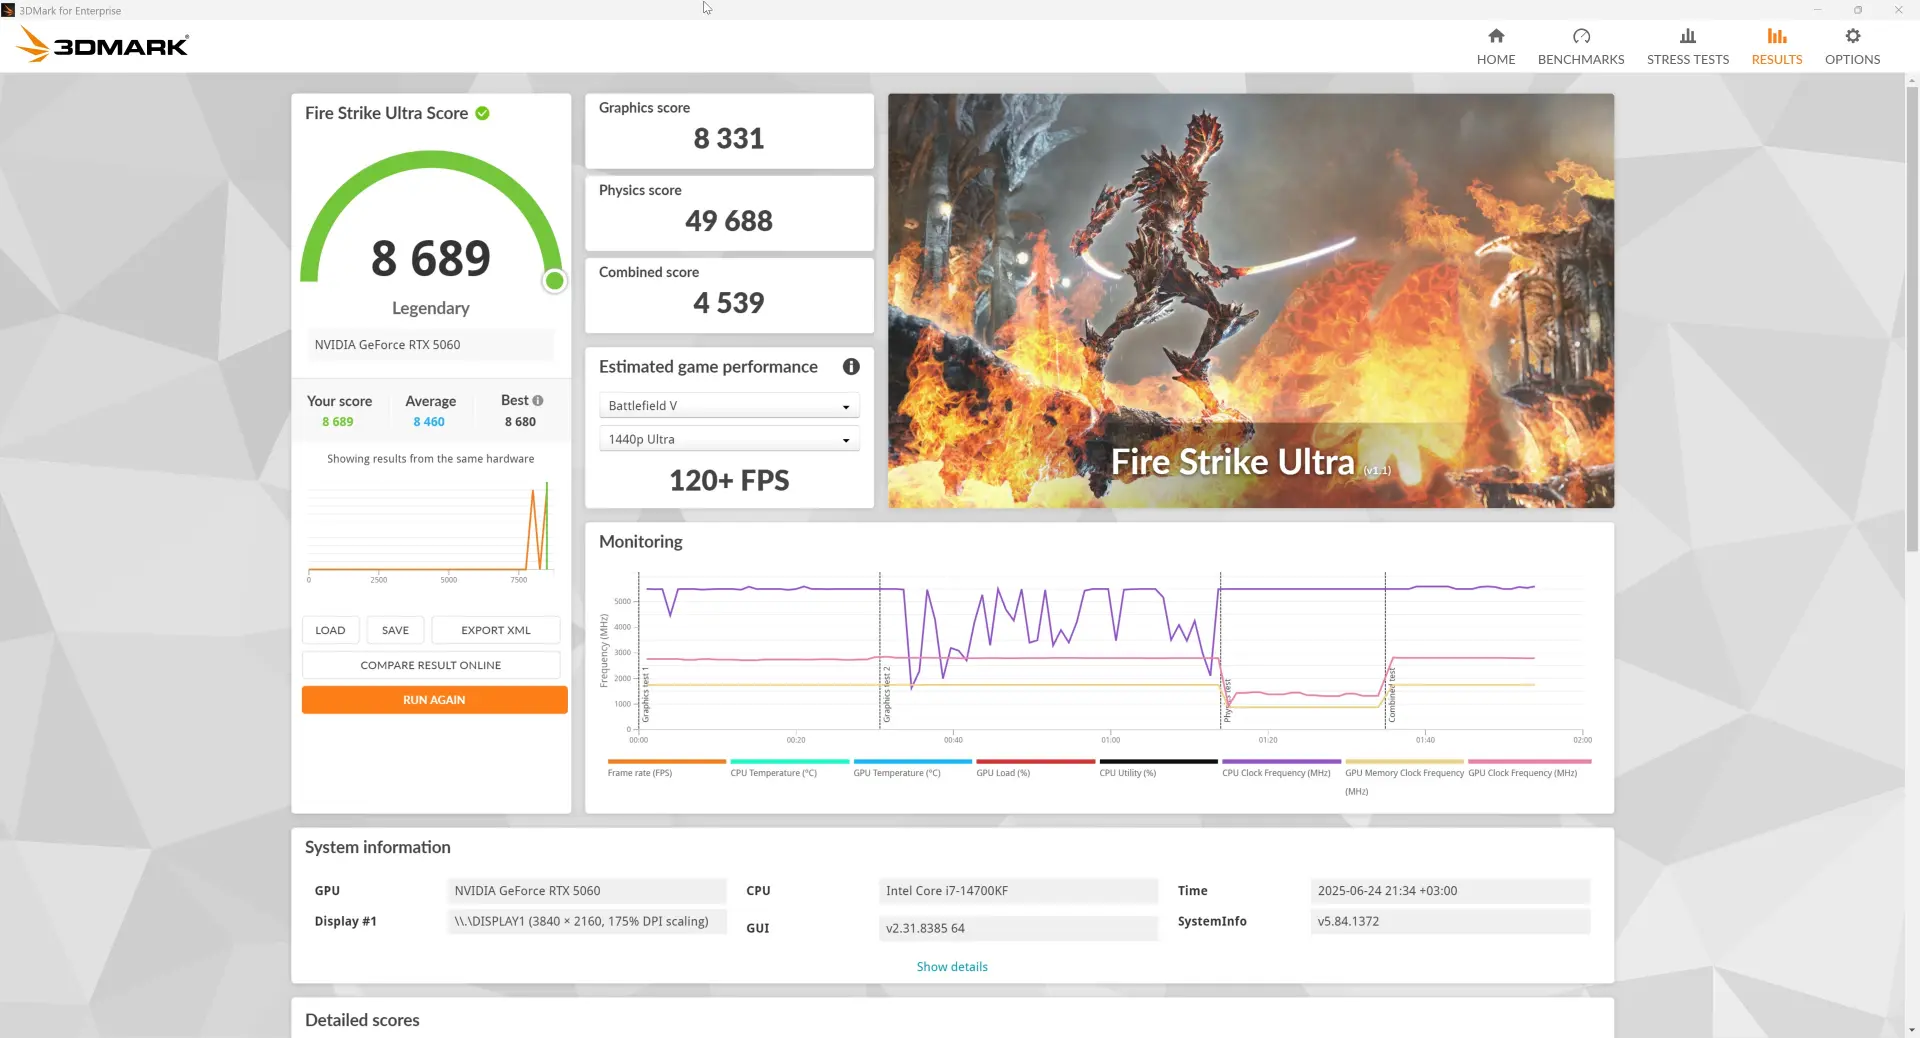Click Estimated game performance info icon
Image resolution: width=1920 pixels, height=1038 pixels.
click(x=851, y=367)
